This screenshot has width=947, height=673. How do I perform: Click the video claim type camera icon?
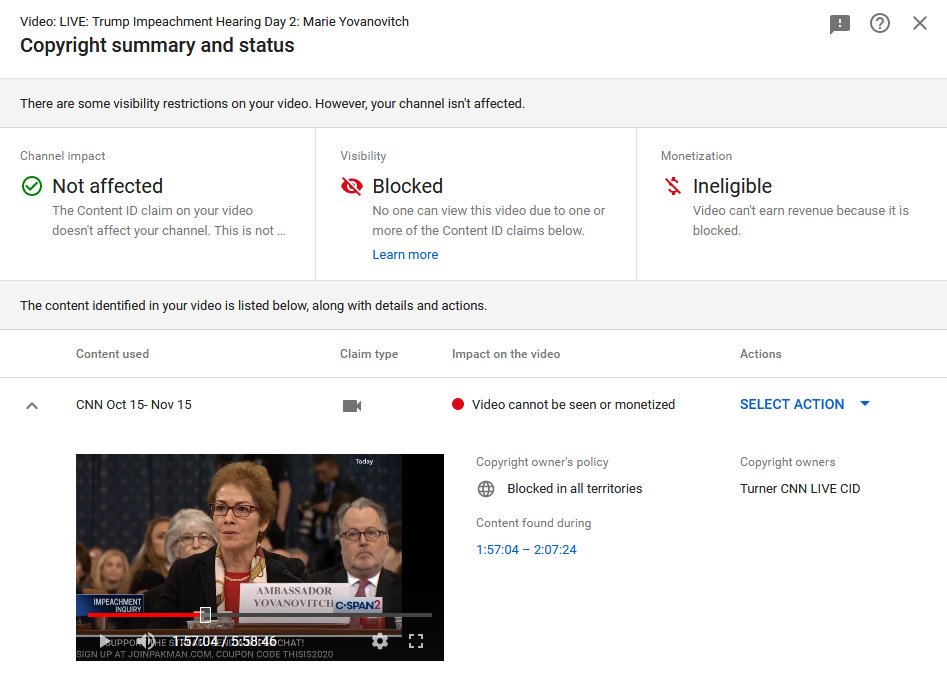tap(352, 406)
